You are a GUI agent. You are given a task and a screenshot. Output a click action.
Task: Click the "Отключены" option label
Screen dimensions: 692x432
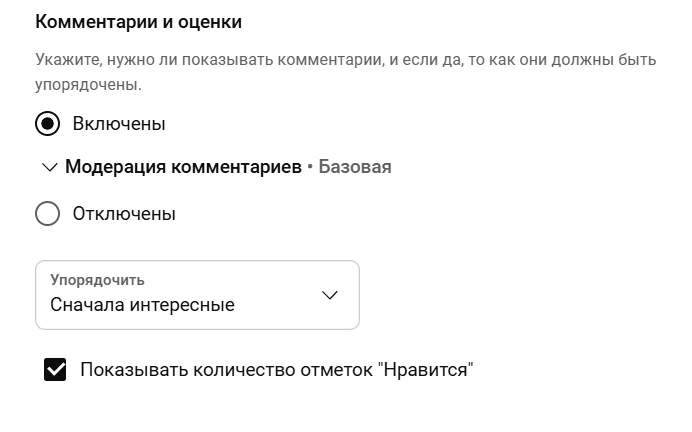click(x=124, y=214)
